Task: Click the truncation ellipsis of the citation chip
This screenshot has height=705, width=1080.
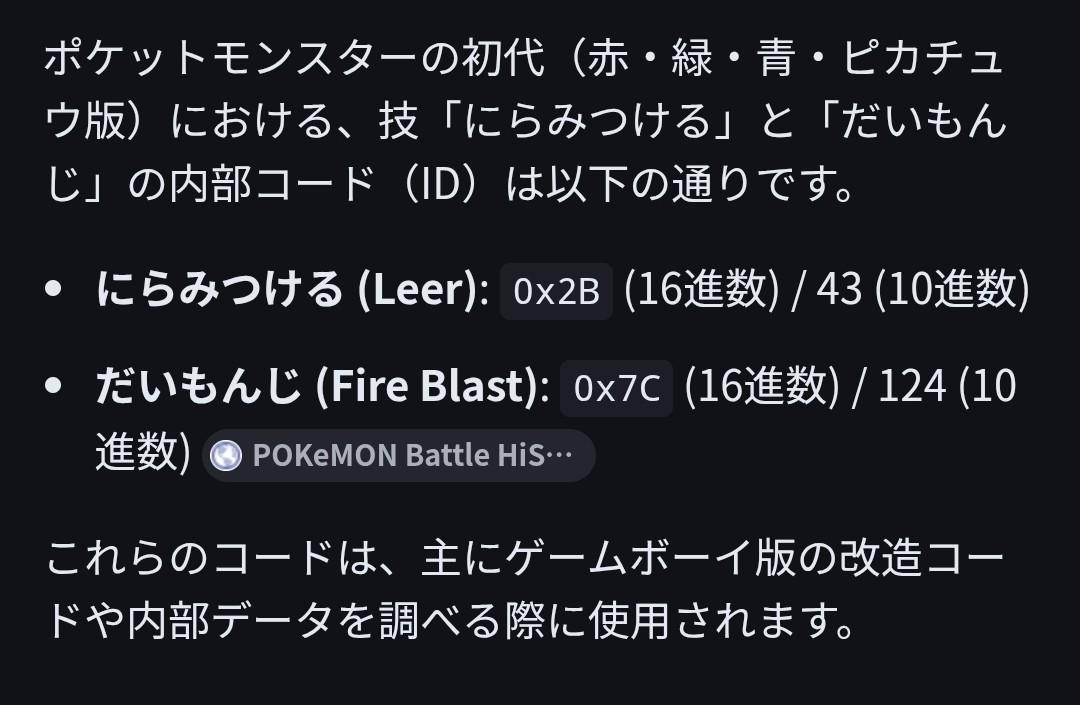Action: click(x=562, y=456)
